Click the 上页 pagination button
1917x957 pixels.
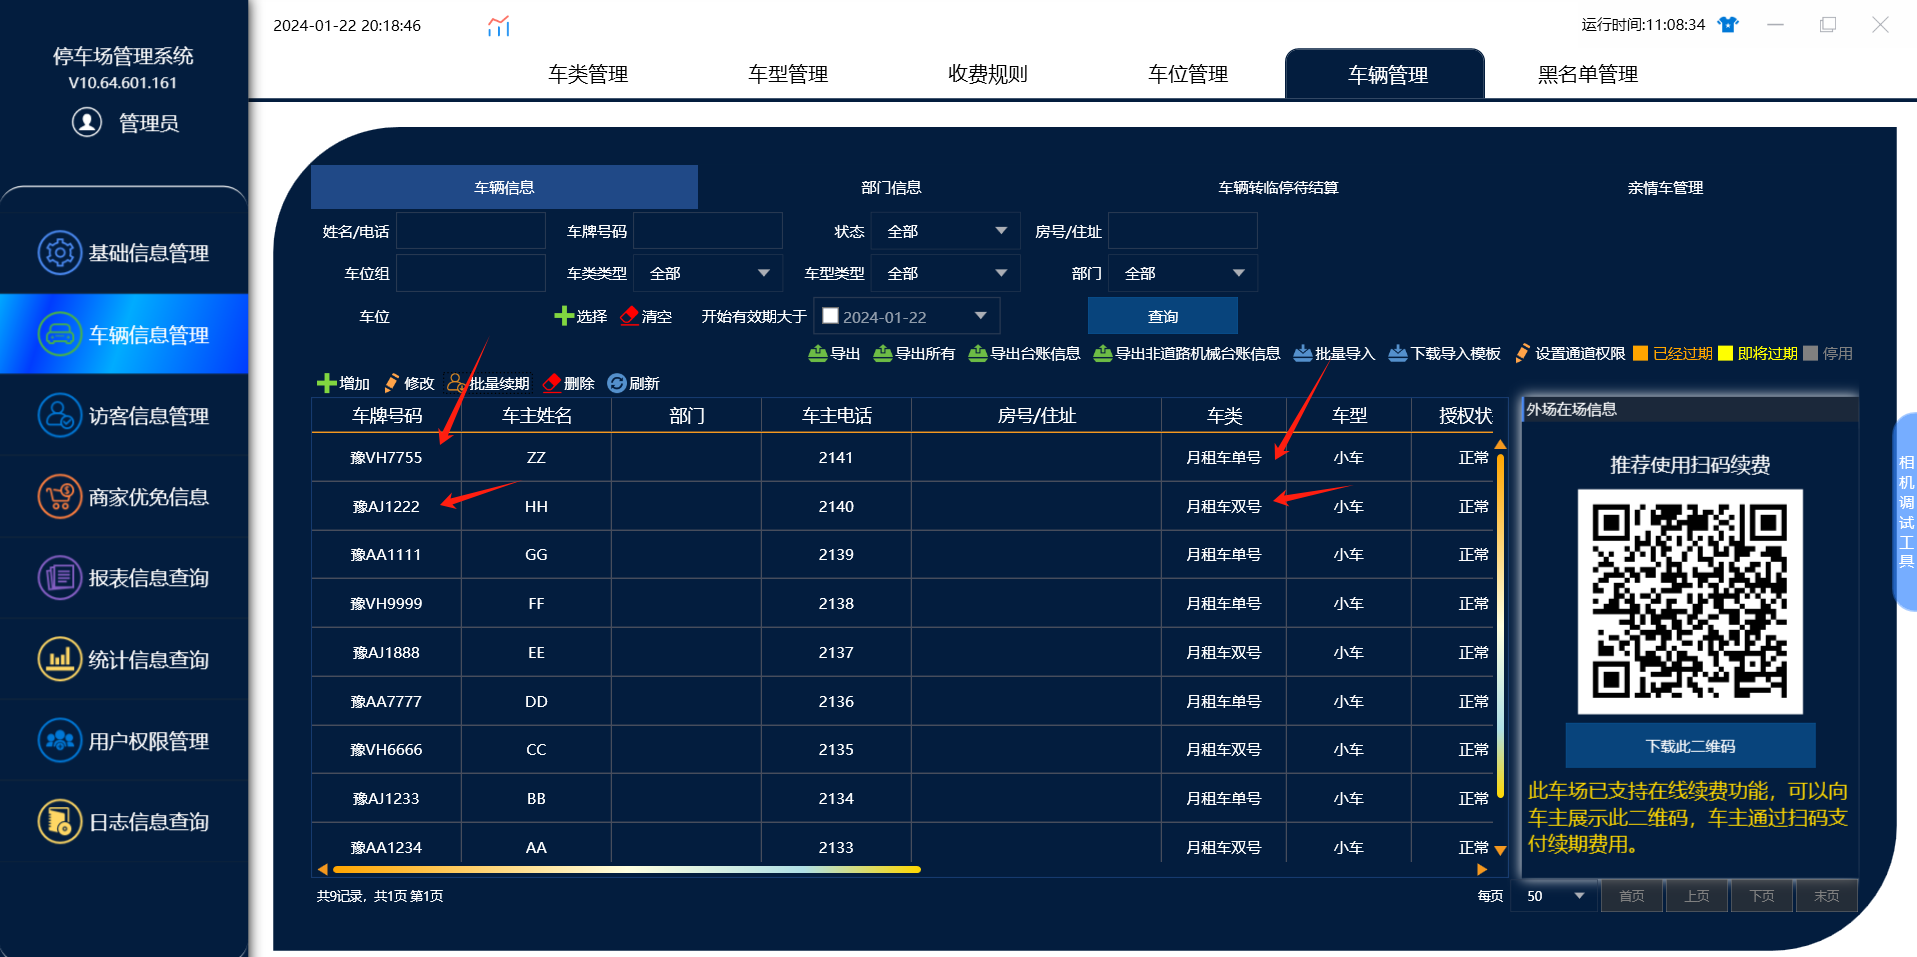pos(1697,896)
